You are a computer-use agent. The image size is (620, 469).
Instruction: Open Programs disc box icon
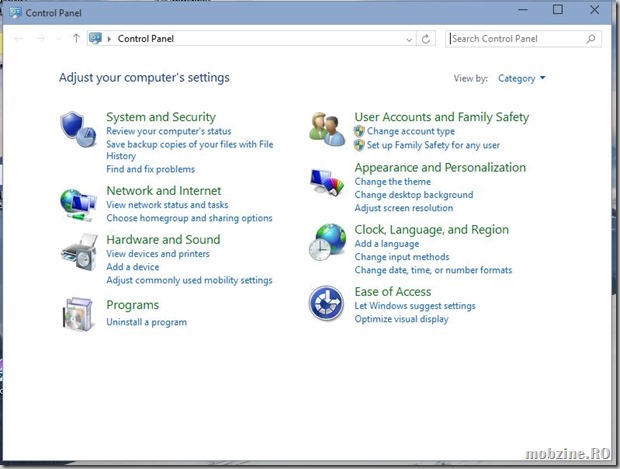click(78, 314)
